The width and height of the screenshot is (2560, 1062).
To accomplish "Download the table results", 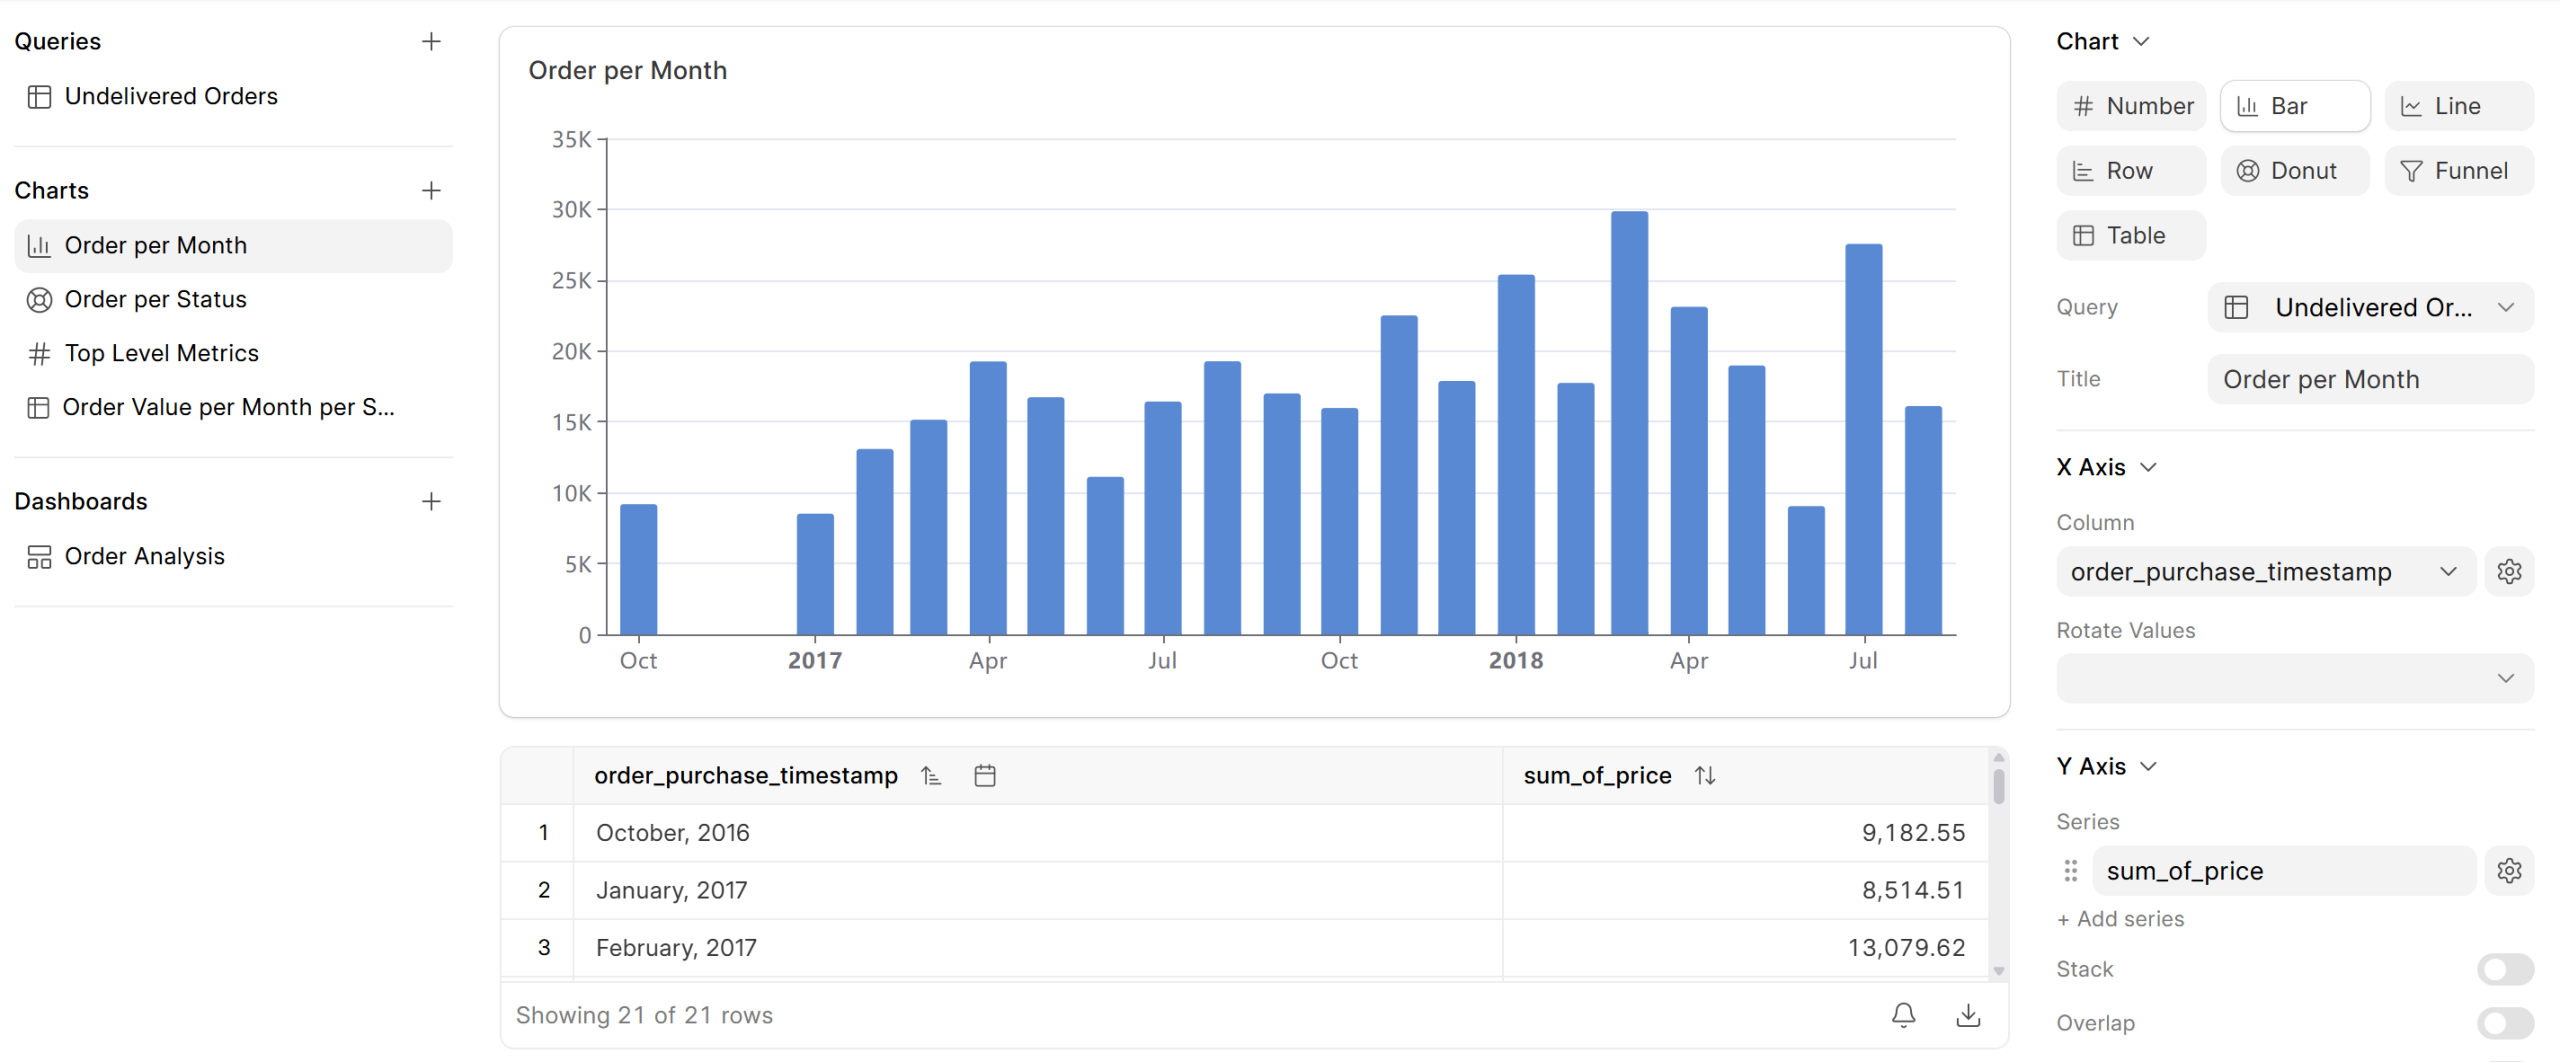I will pos(1967,1015).
